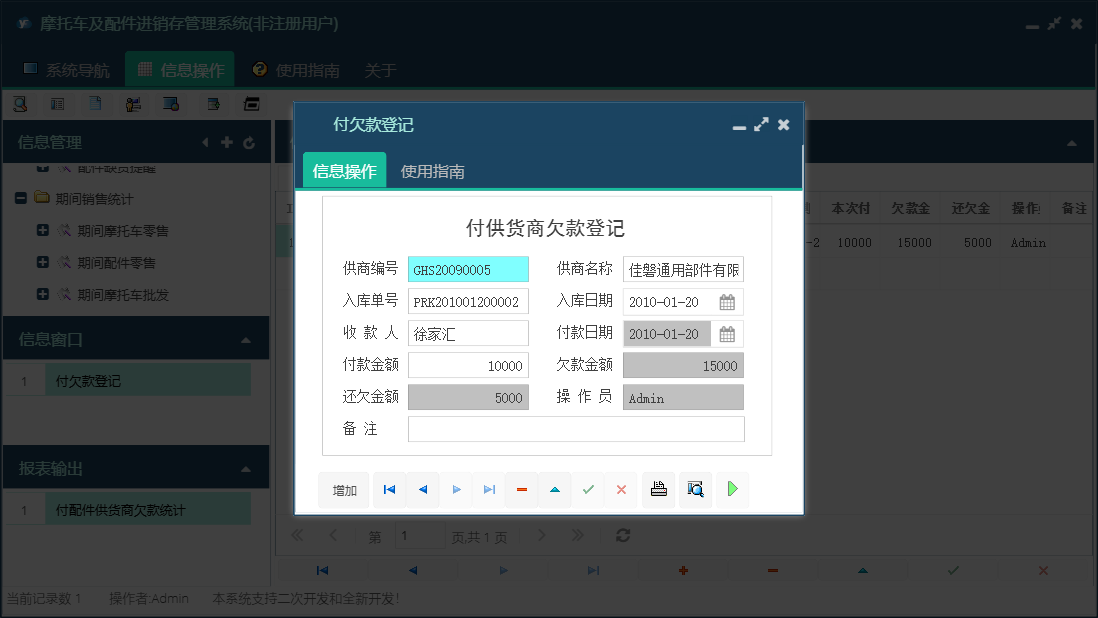Click the refresh icon on the pagination bar
Screen dimensions: 1098x618
pyautogui.click(x=622, y=535)
